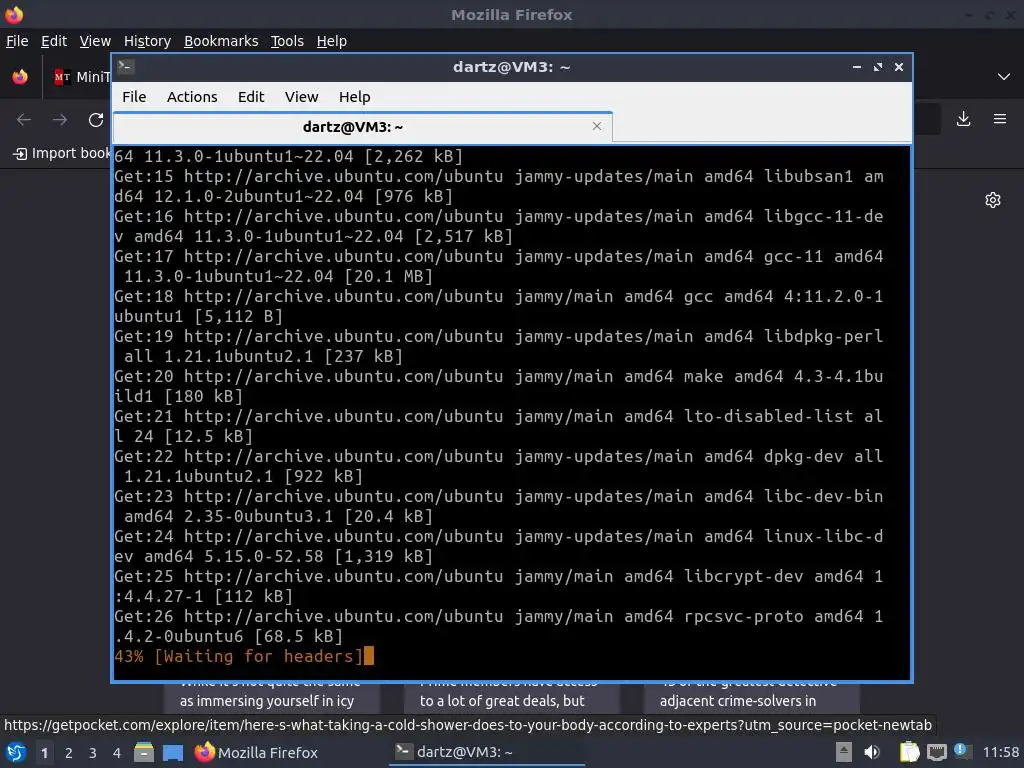Viewport: 1024px width, 768px height.
Task: Maximize the terminal window
Action: point(878,67)
